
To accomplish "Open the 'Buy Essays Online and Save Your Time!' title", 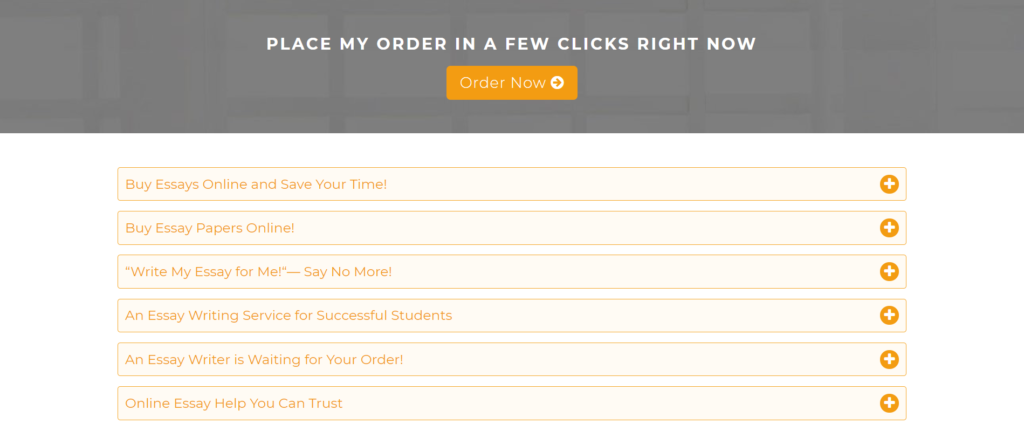I will [256, 184].
